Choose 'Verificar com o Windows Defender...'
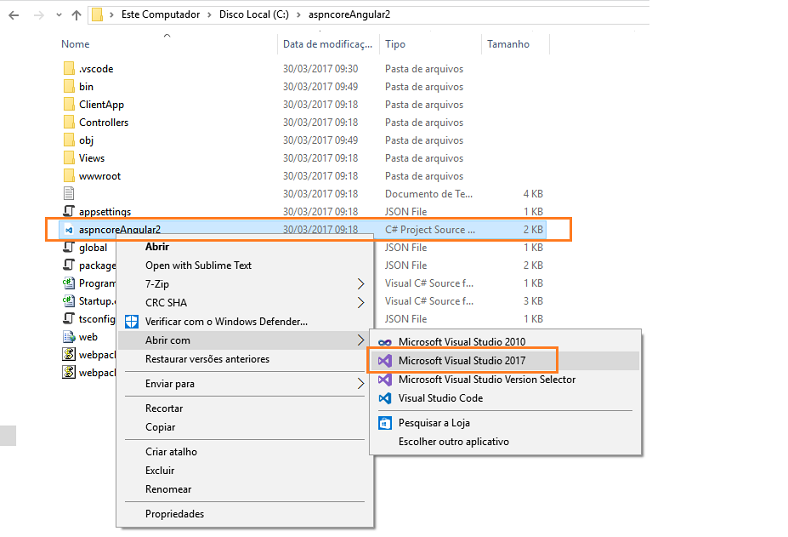 [x=245, y=321]
